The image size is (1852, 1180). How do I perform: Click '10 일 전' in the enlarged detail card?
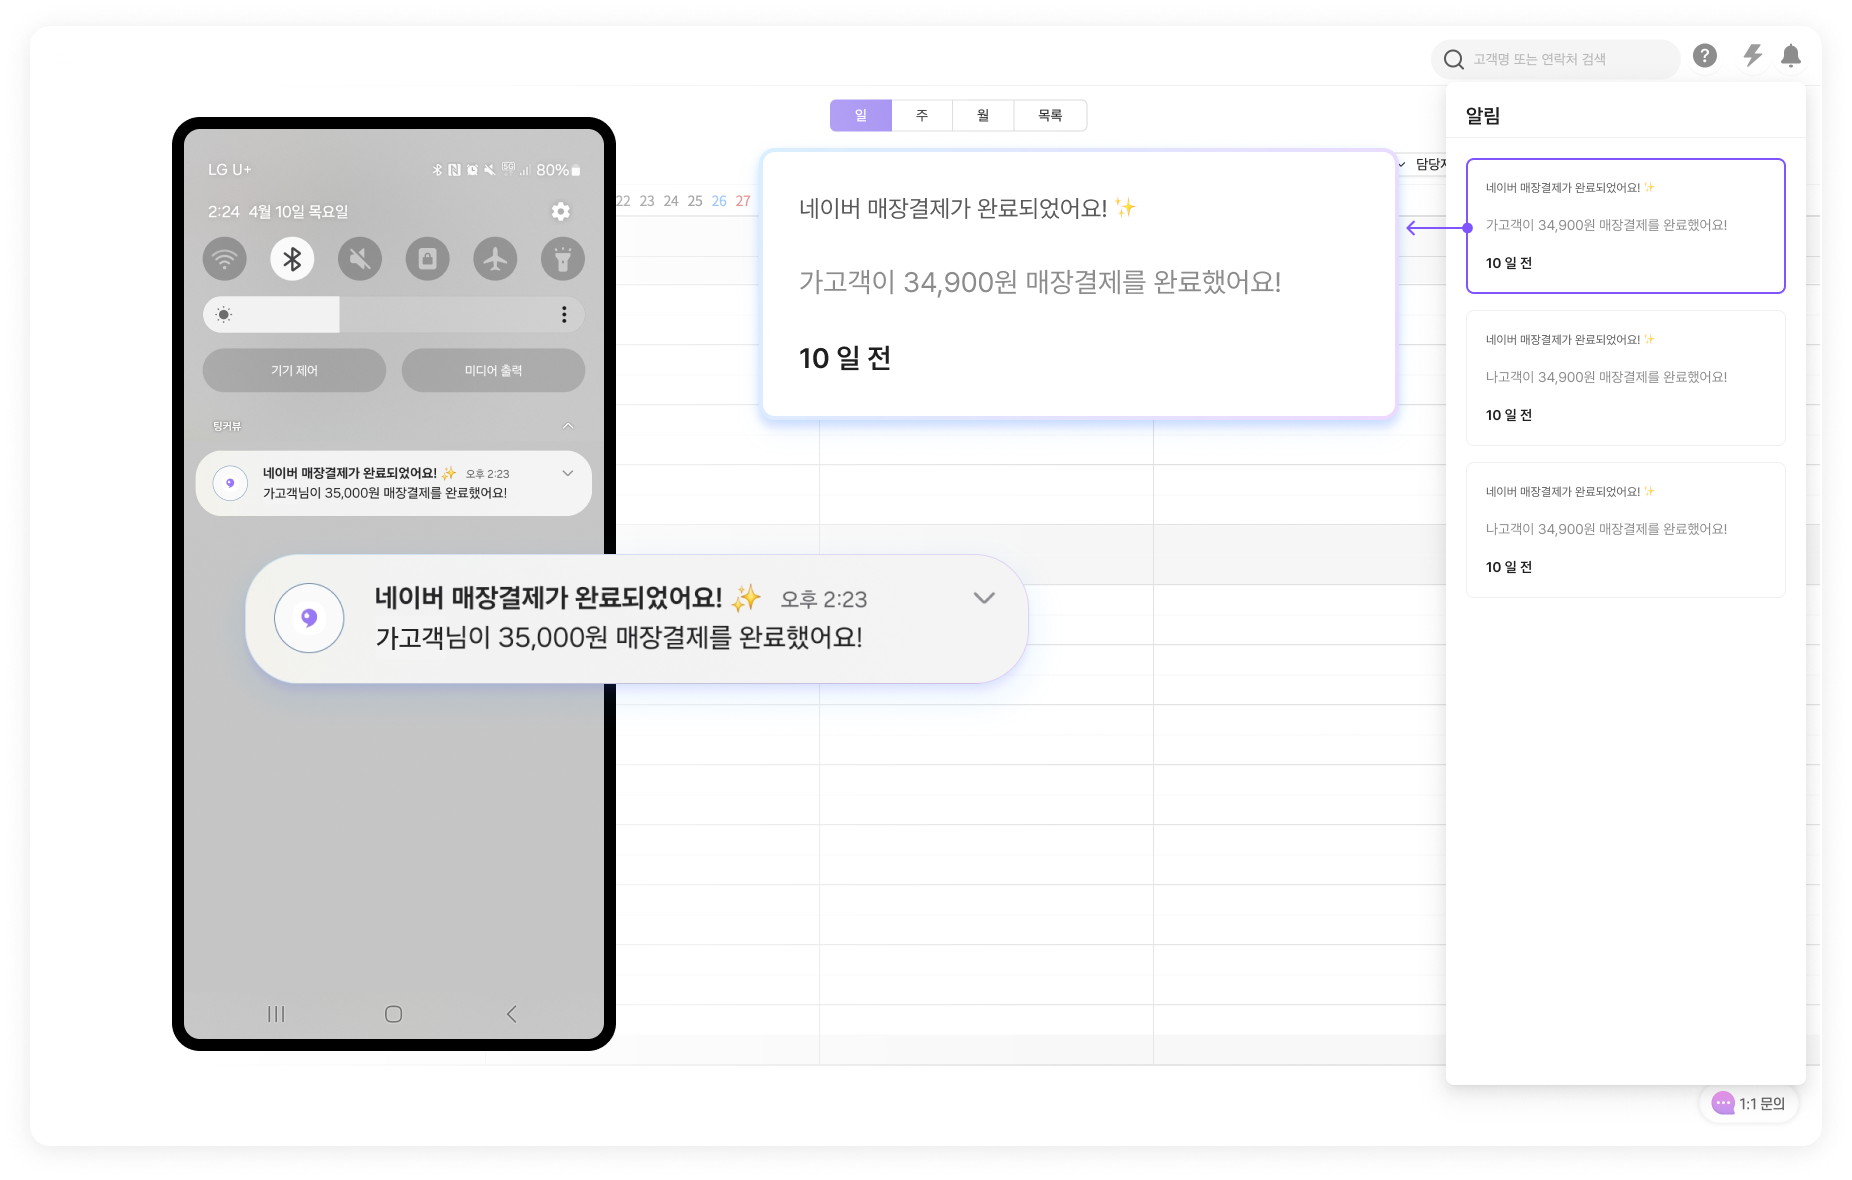tap(845, 358)
